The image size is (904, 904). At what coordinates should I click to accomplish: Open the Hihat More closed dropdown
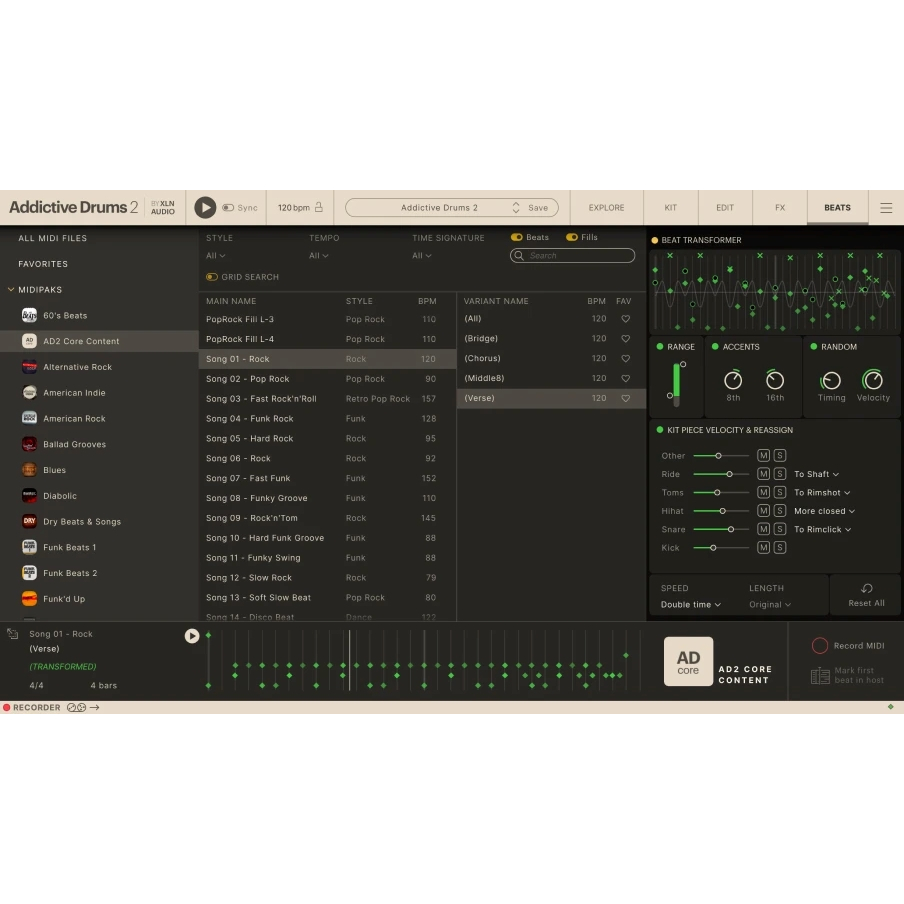coord(824,511)
